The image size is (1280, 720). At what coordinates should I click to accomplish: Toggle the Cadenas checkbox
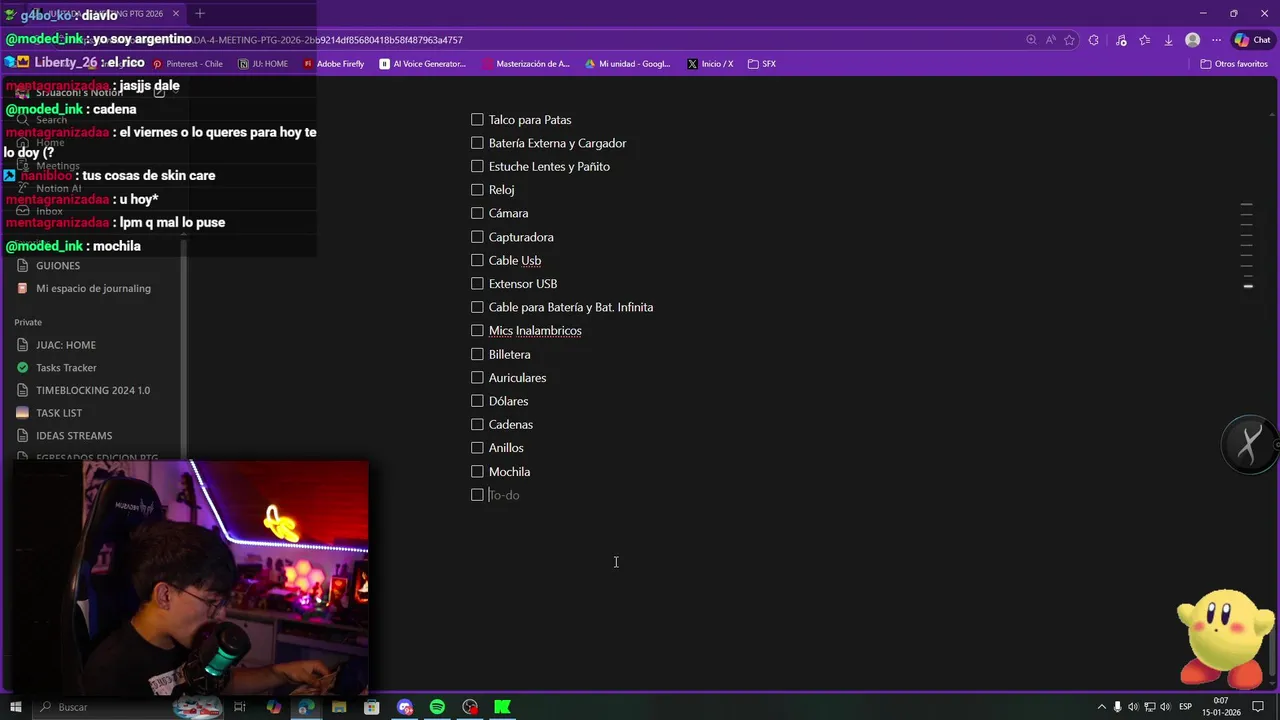[x=477, y=424]
